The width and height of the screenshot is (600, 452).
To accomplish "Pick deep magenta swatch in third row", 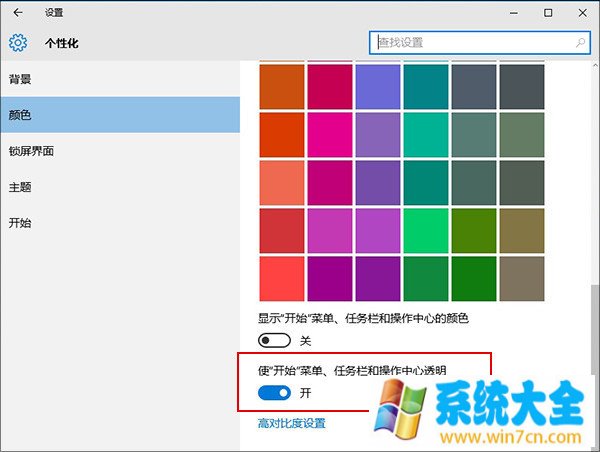I will pyautogui.click(x=330, y=183).
